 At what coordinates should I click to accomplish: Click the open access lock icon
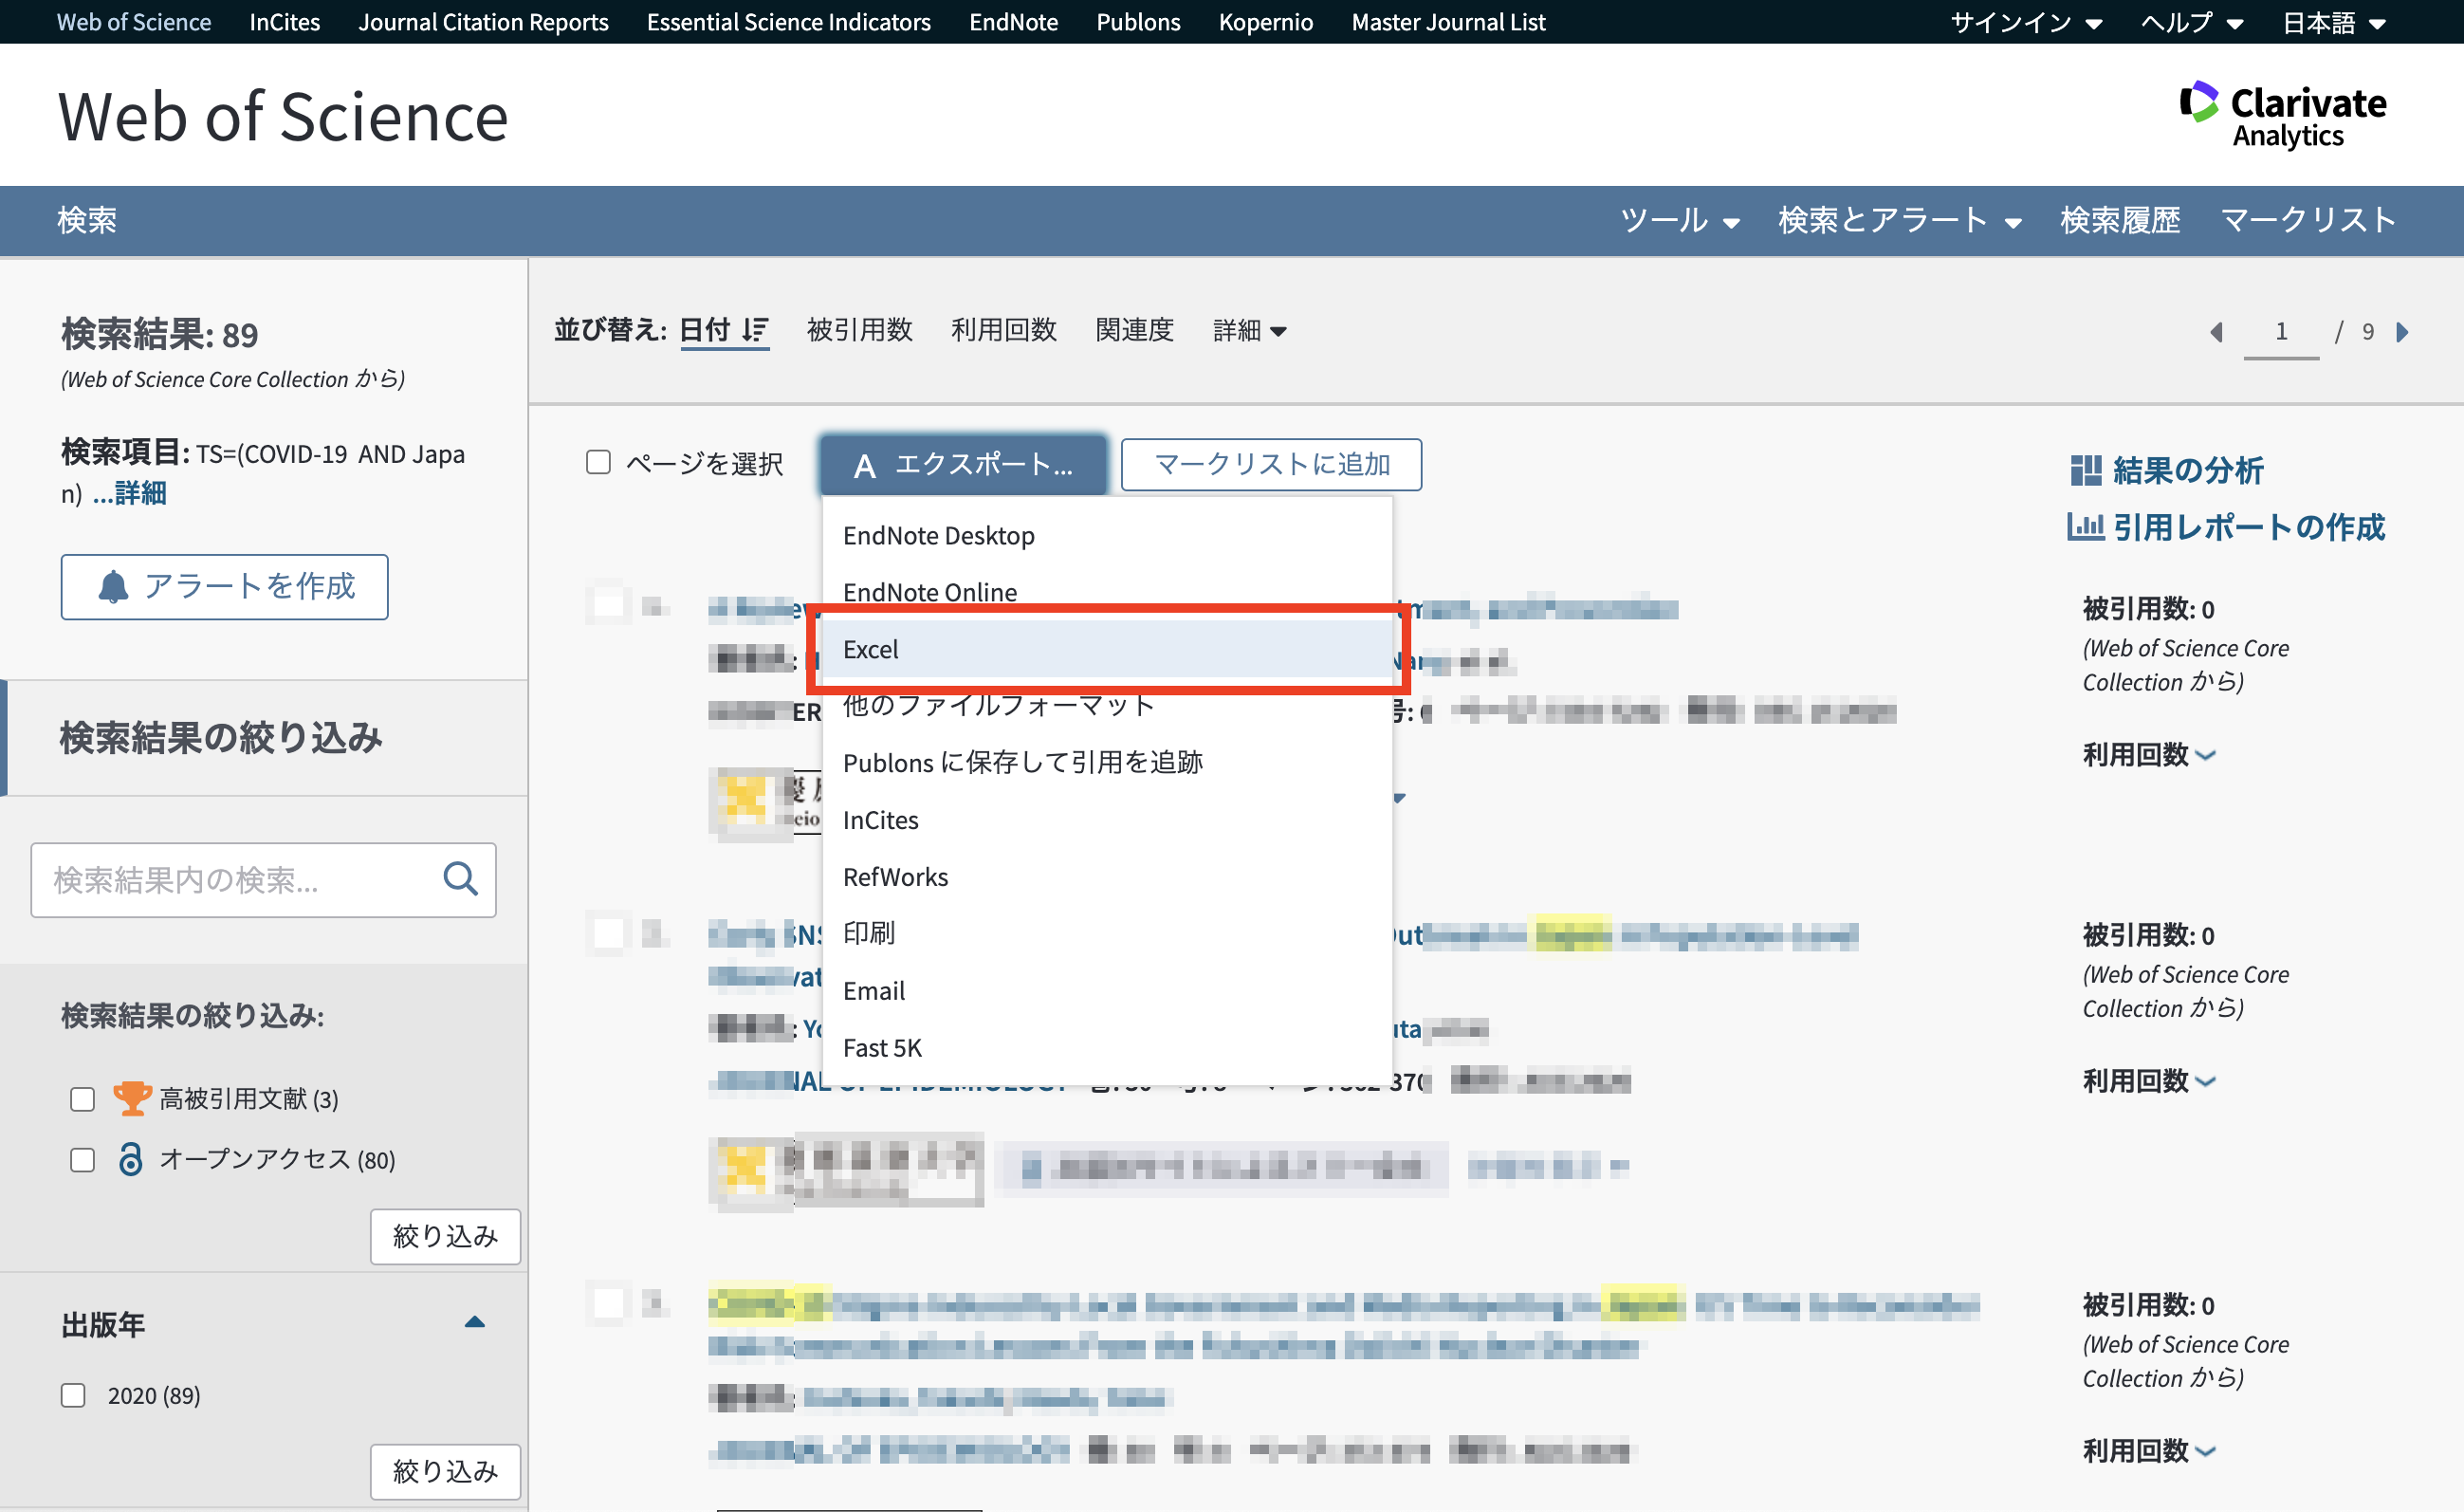(x=130, y=1159)
